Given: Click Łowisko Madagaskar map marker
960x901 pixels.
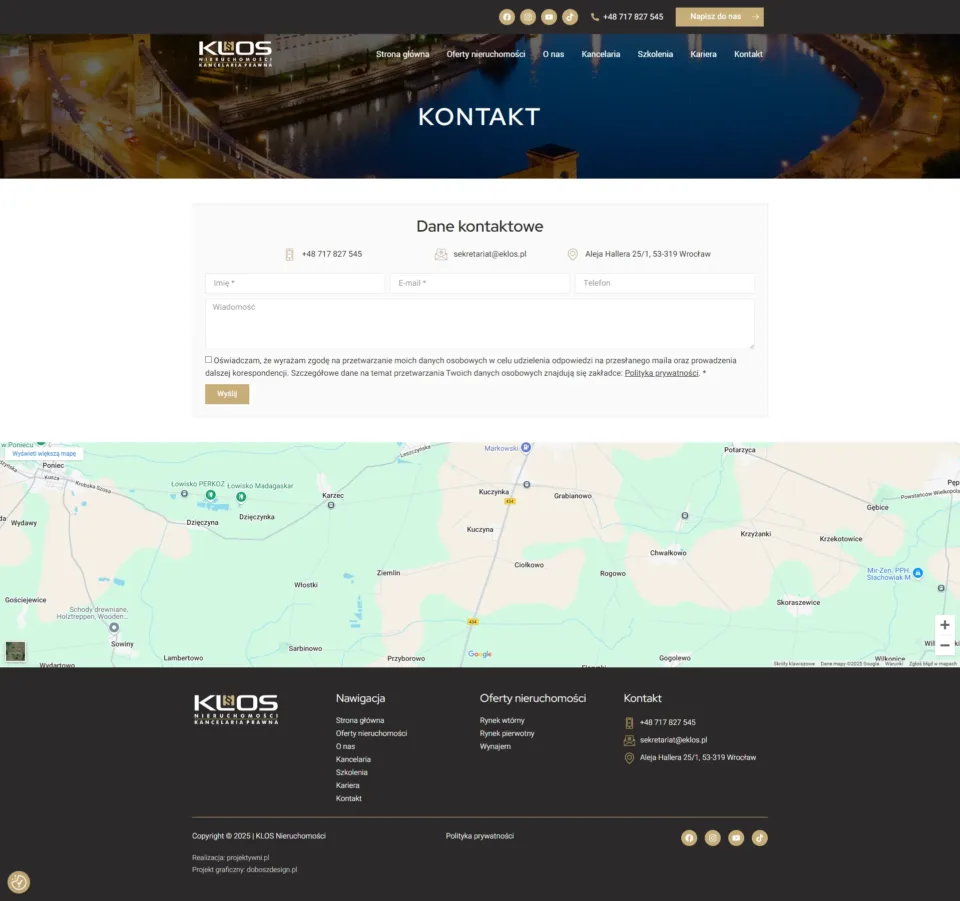Looking at the screenshot, I should (x=241, y=496).
